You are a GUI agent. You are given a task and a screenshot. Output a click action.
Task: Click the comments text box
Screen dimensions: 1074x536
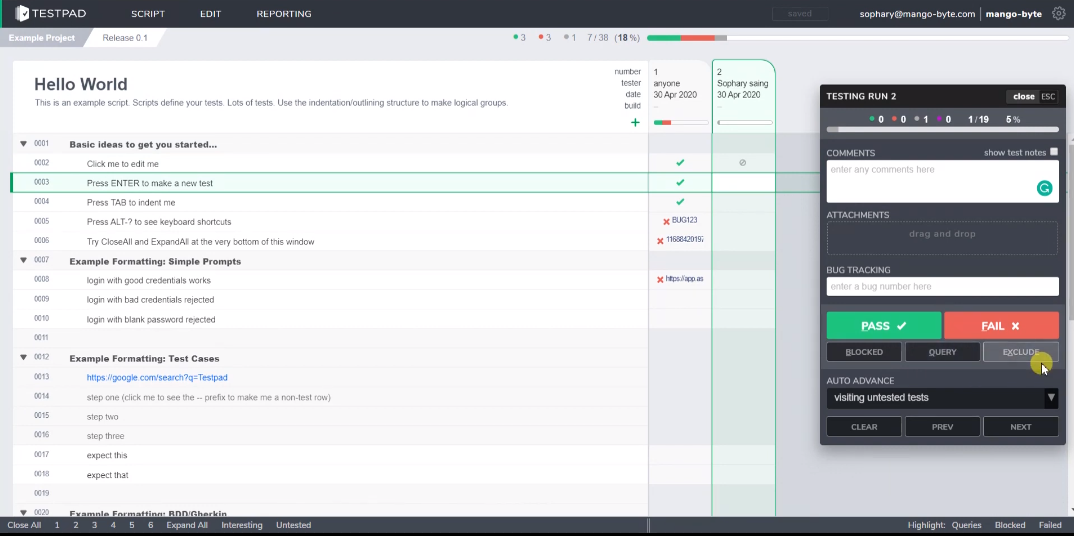(x=942, y=182)
